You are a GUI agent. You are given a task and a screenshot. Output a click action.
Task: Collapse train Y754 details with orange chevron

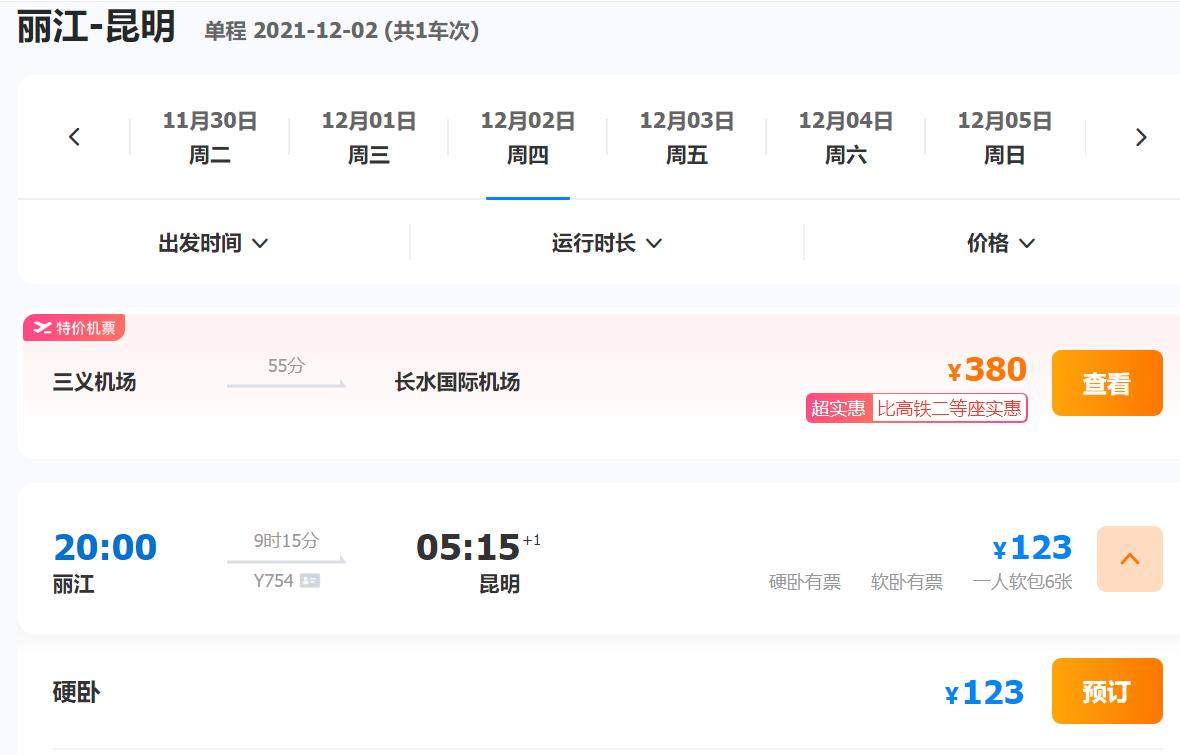point(1129,559)
